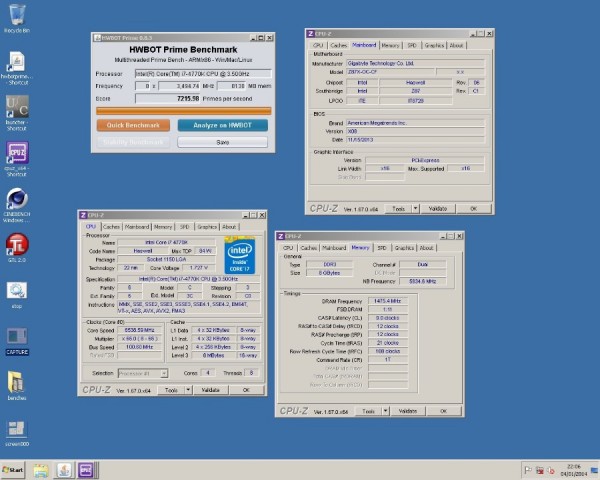Image resolution: width=600 pixels, height=480 pixels.
Task: Open the cpuz_x64 shortcut desktop icon
Action: (16, 159)
